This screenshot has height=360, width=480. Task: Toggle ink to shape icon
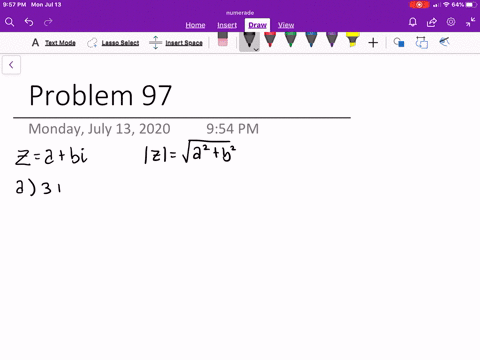pyautogui.click(x=422, y=43)
